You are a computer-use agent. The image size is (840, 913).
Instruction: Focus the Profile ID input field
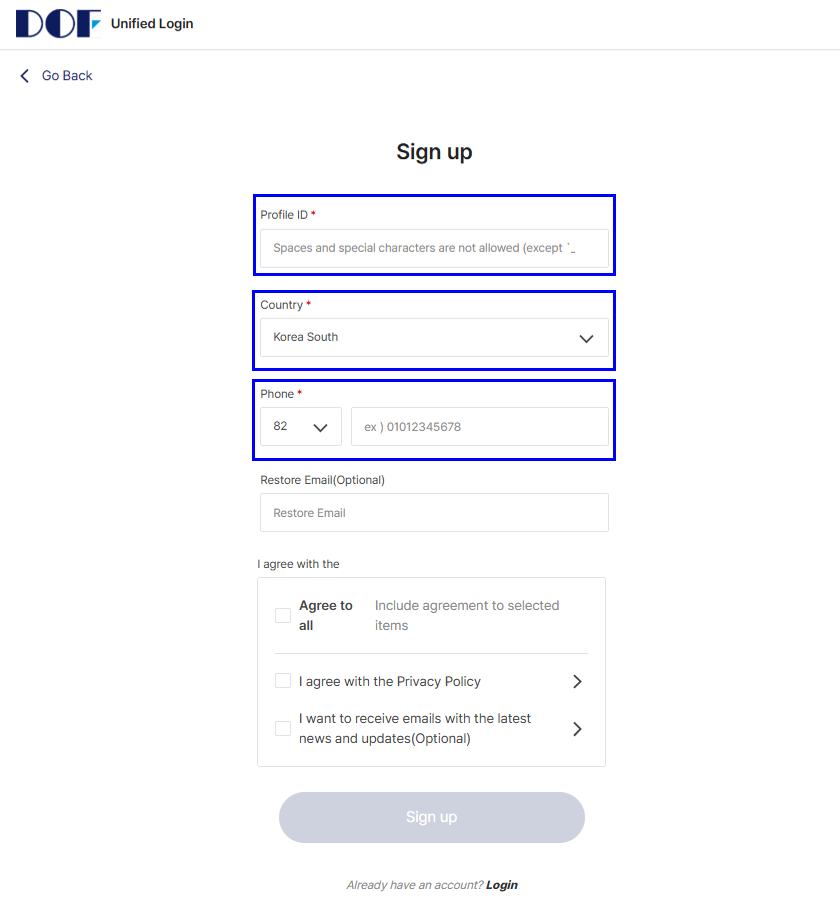click(x=434, y=248)
